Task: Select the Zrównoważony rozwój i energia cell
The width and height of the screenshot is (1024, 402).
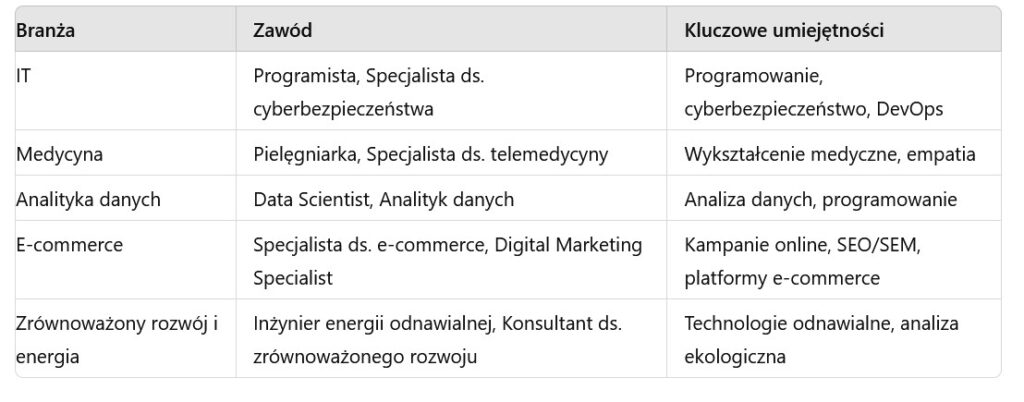Action: pos(118,339)
